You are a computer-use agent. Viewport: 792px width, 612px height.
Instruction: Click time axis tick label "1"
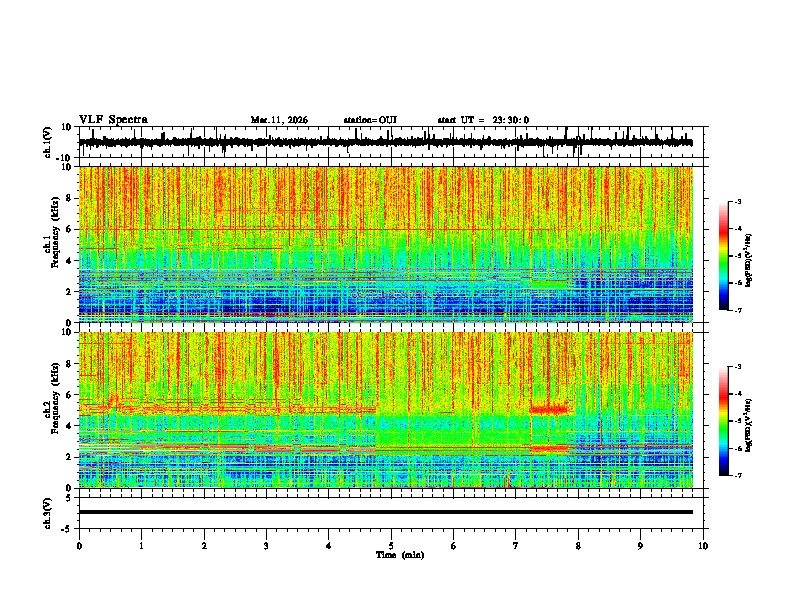(x=141, y=546)
